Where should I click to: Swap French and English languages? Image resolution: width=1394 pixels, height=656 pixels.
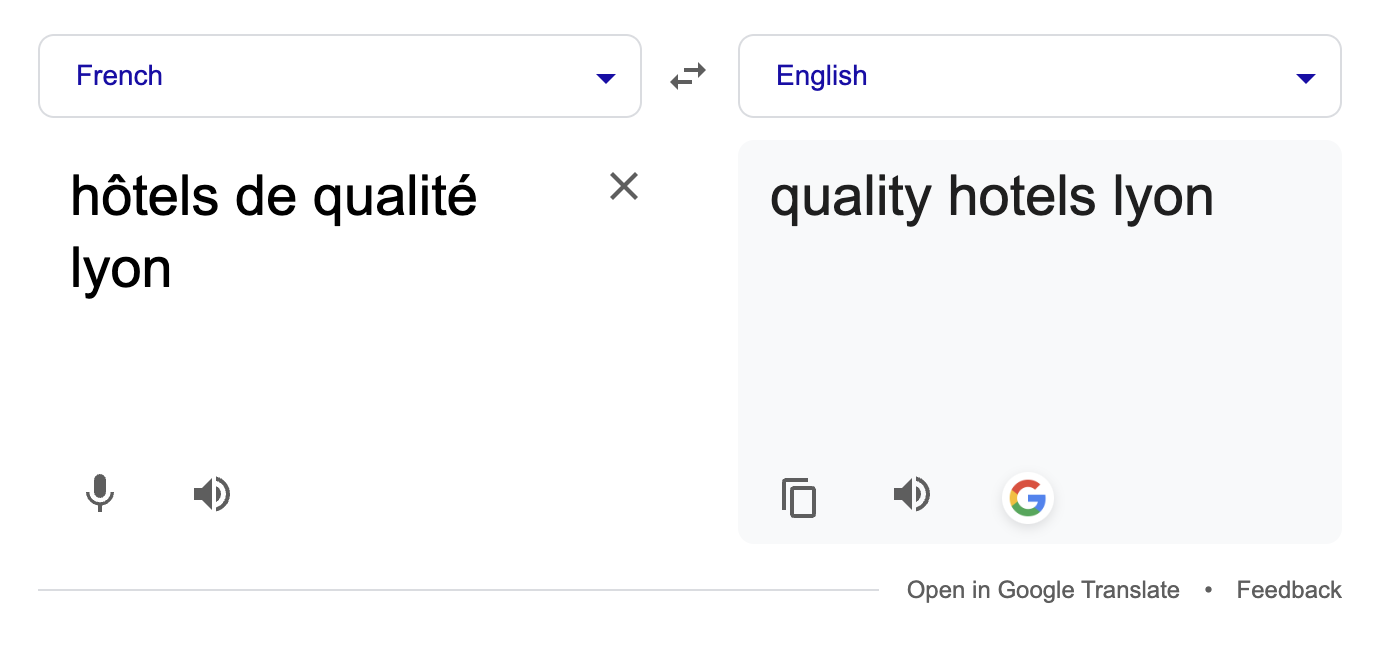(x=688, y=76)
